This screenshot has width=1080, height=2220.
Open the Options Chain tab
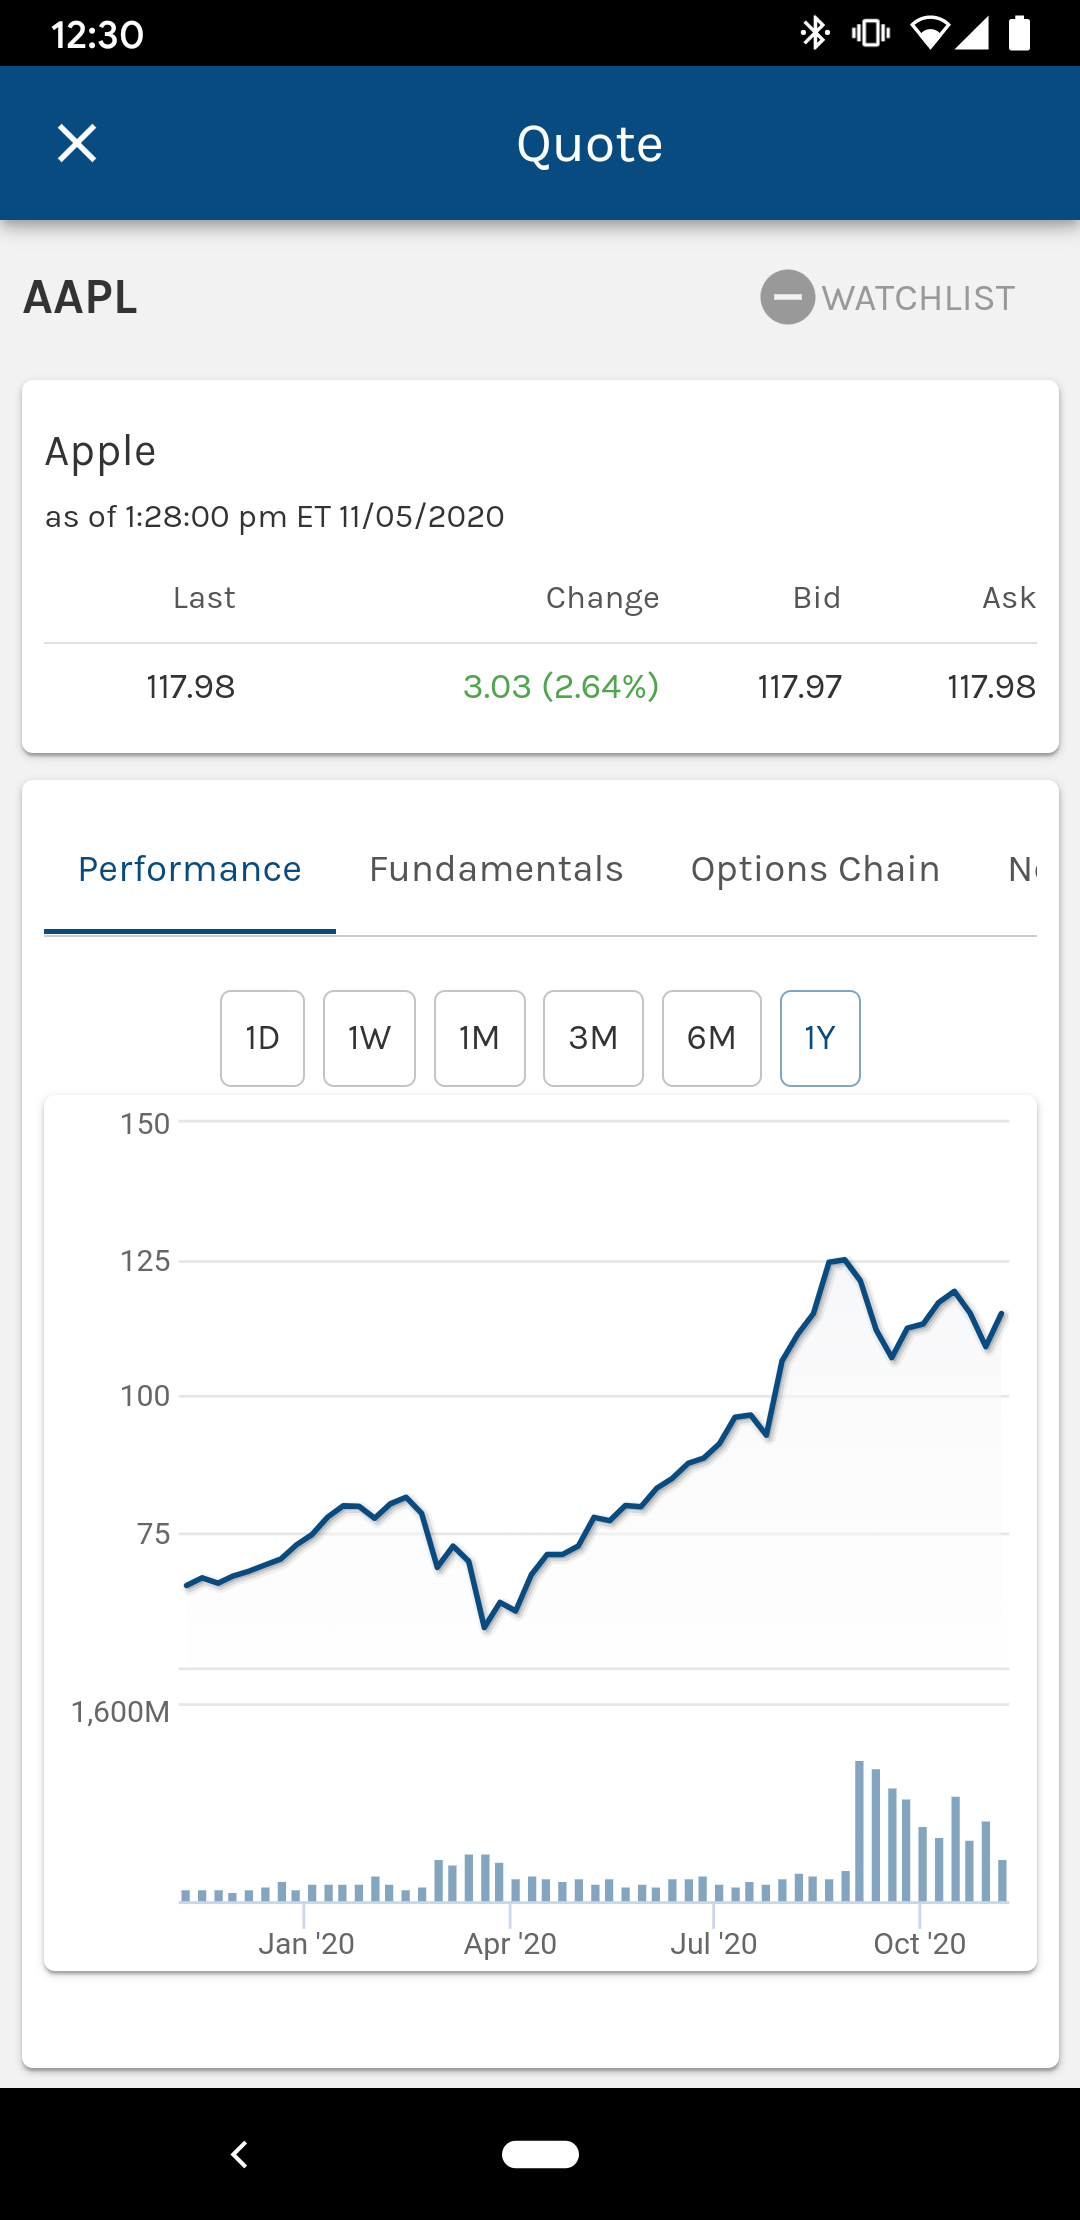pyautogui.click(x=815, y=869)
